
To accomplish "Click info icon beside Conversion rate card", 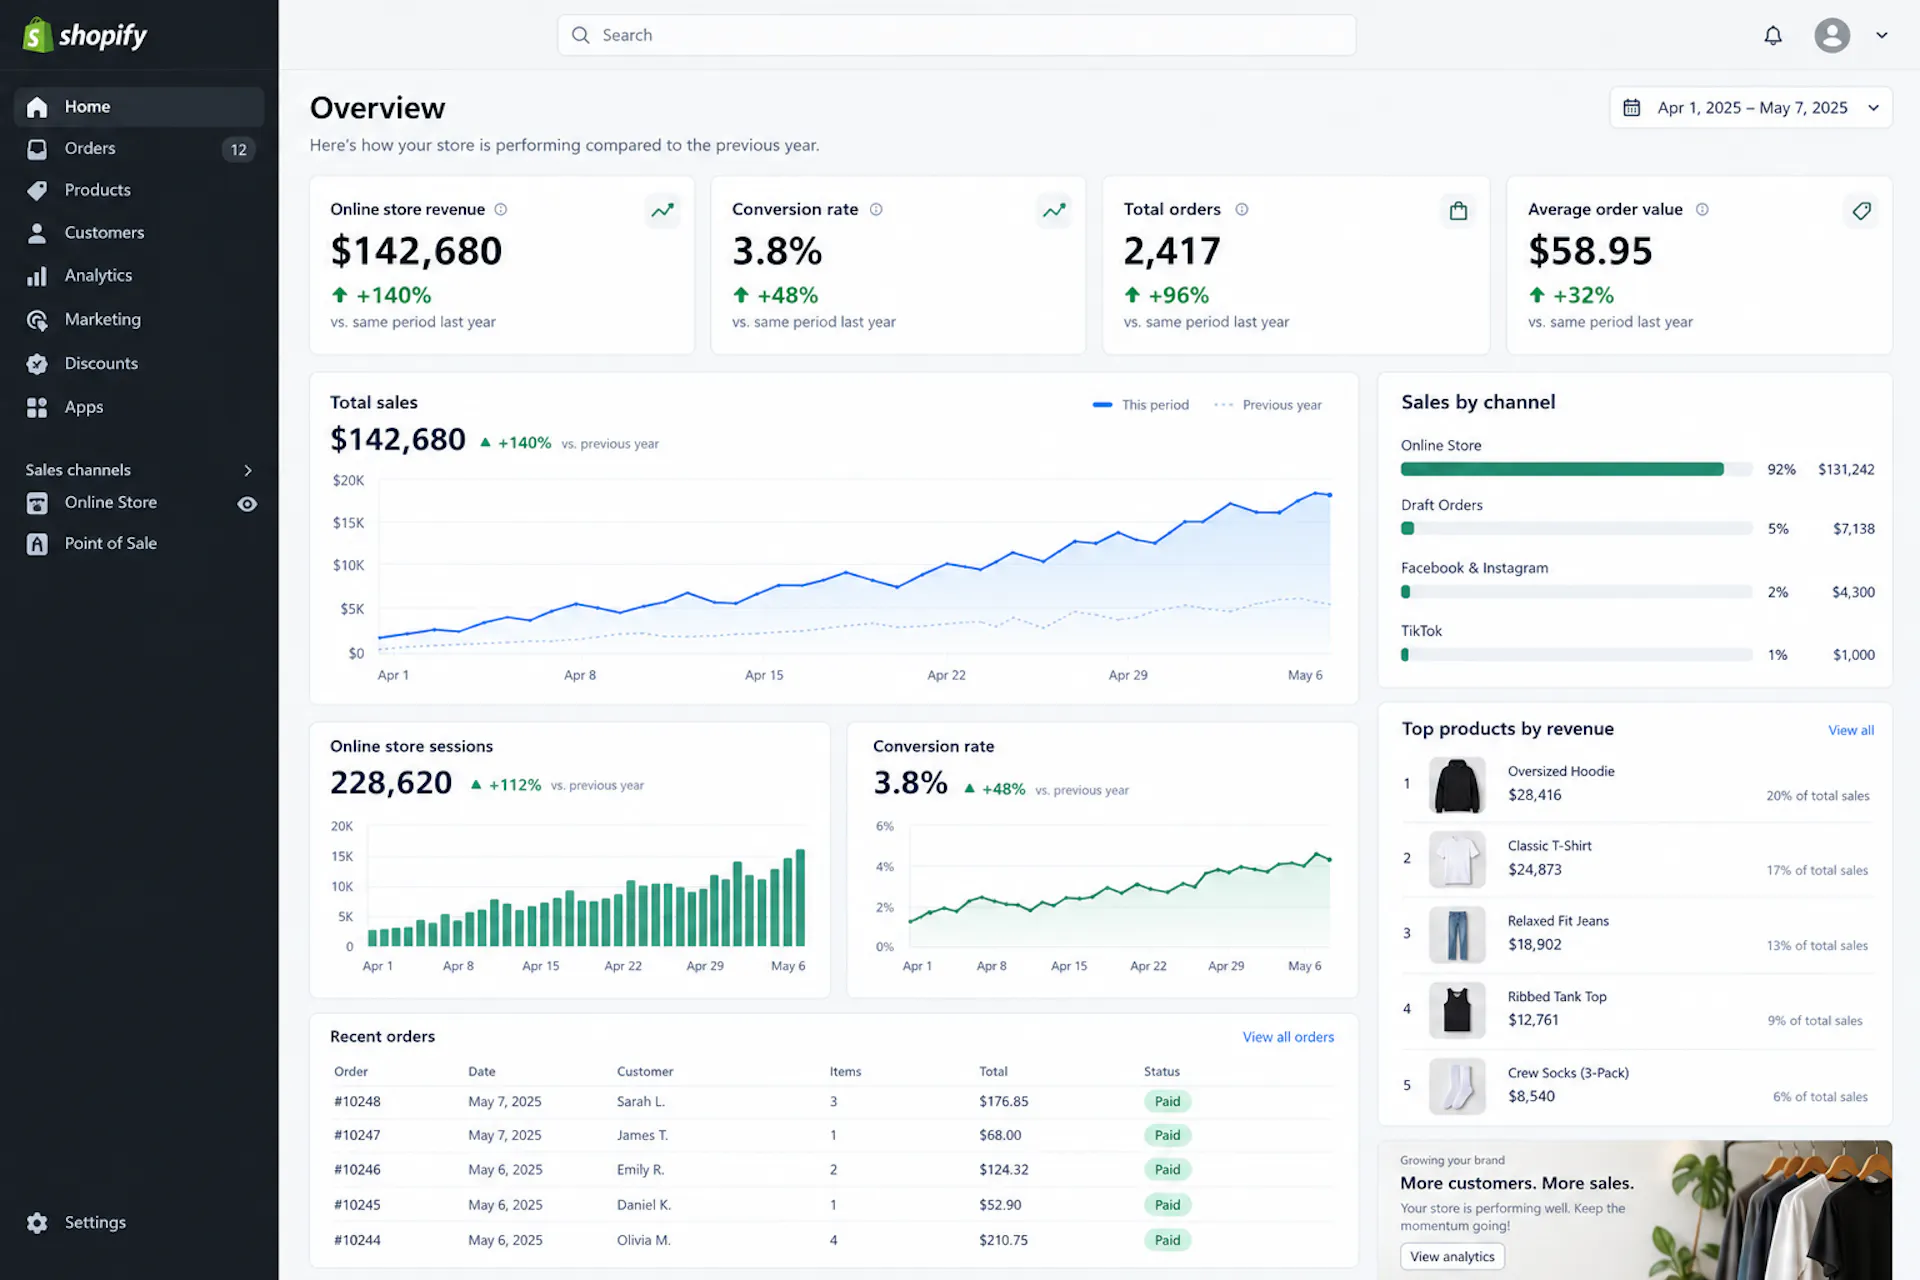I will tap(876, 209).
